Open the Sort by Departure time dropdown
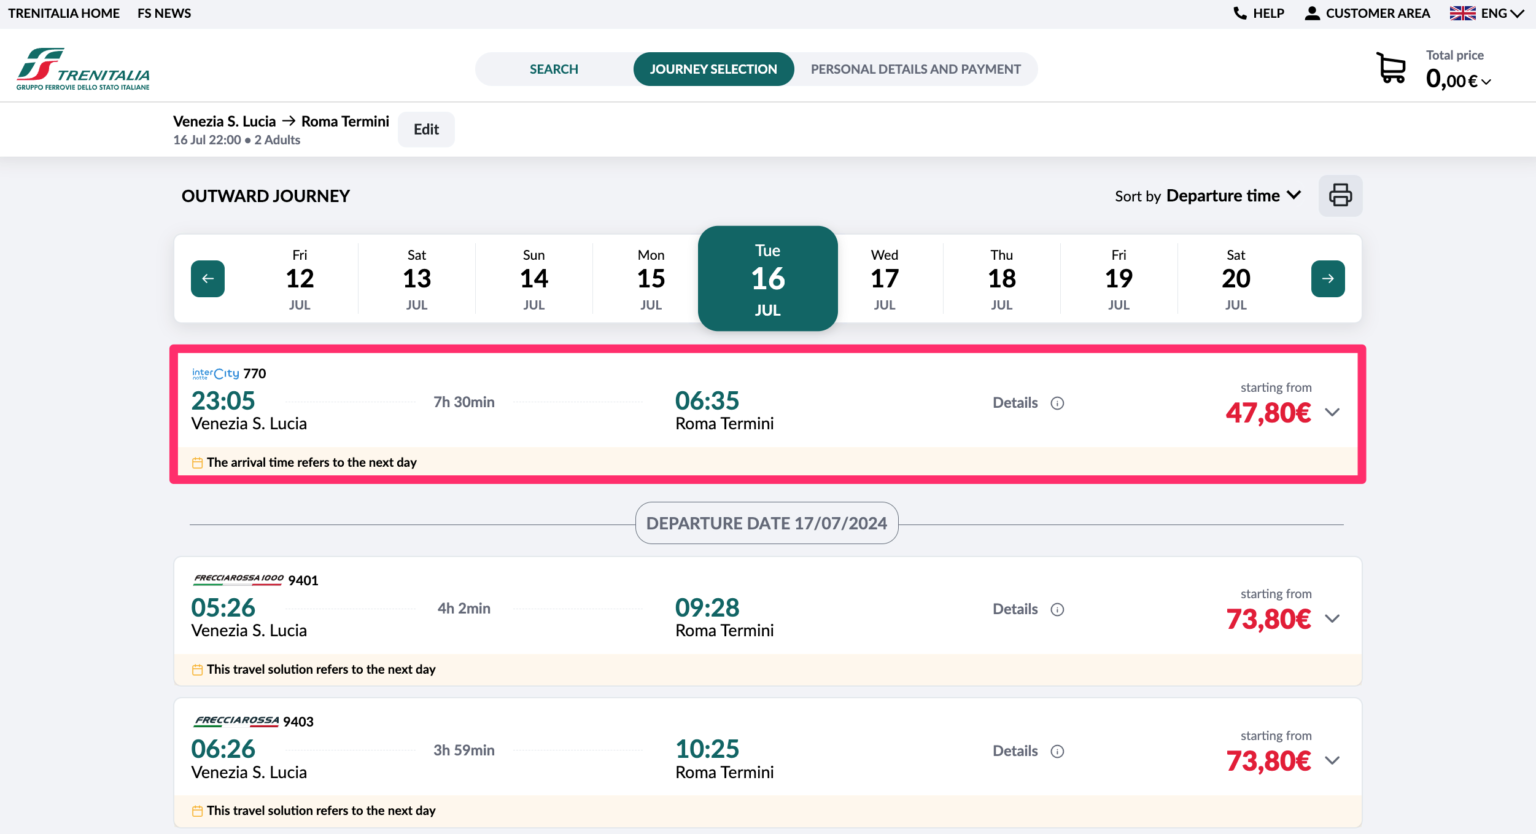1536x834 pixels. 1208,195
